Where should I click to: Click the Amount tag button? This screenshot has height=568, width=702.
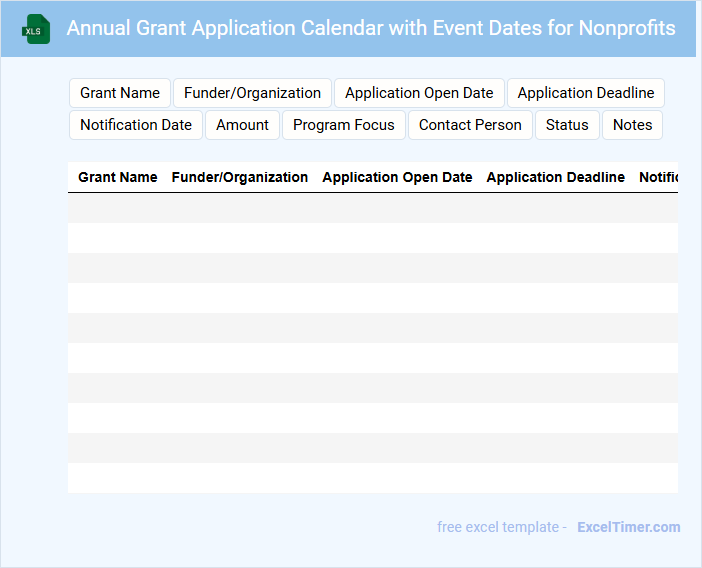pyautogui.click(x=242, y=125)
